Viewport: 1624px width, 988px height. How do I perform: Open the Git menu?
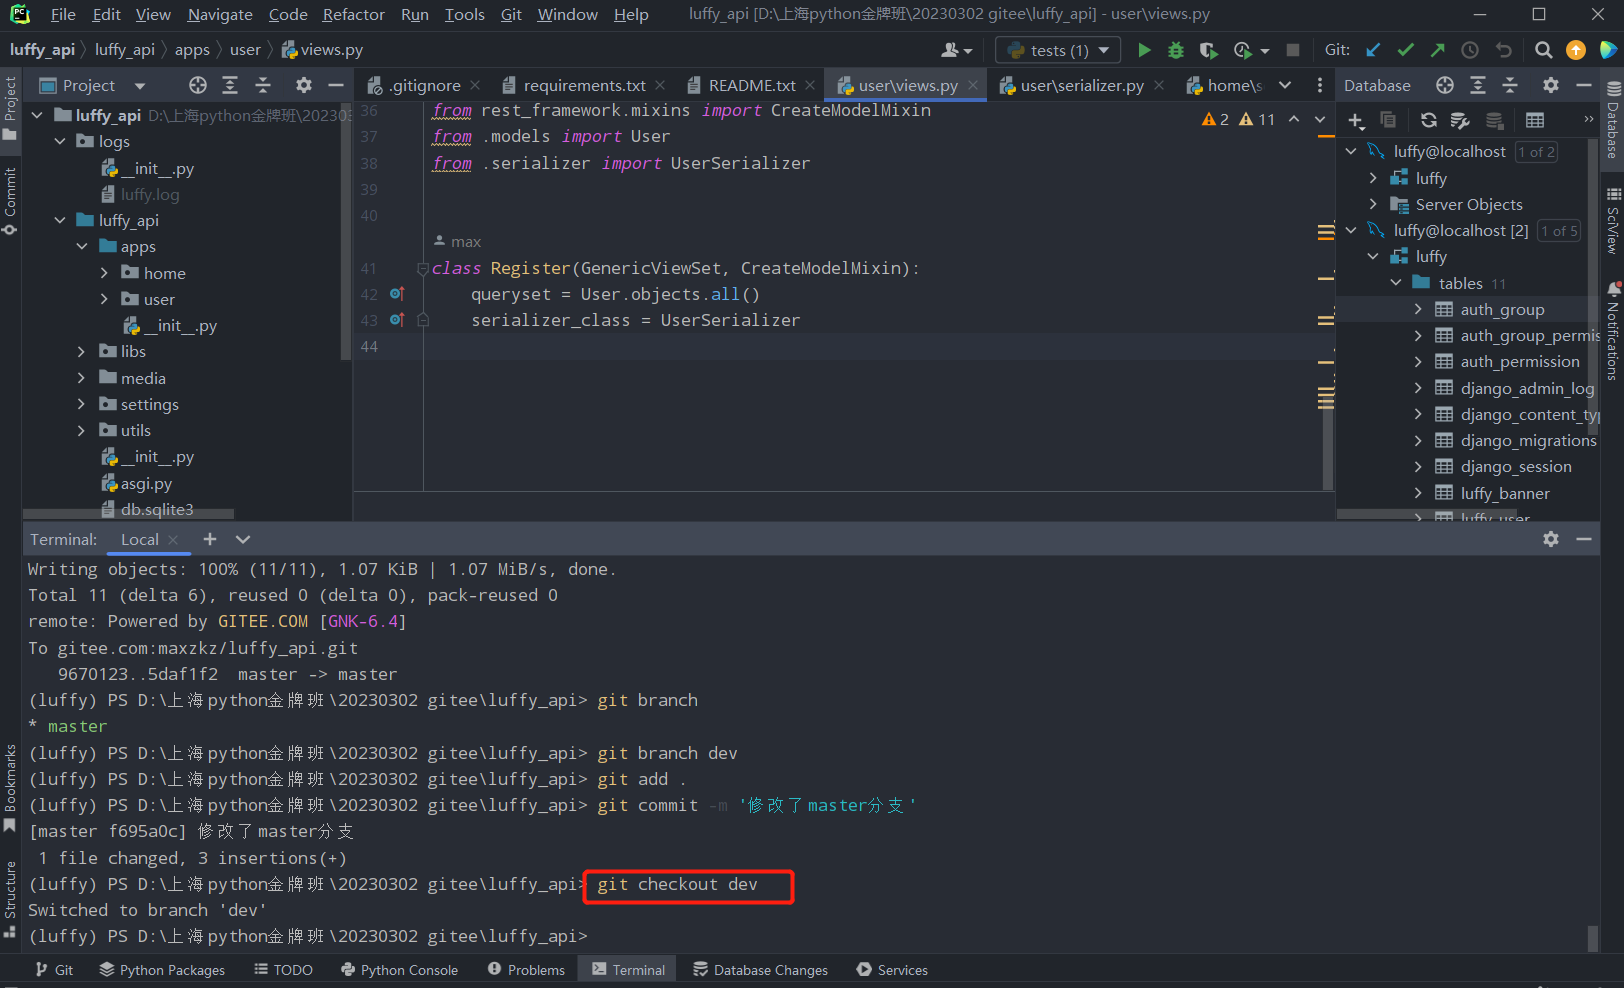pos(511,14)
